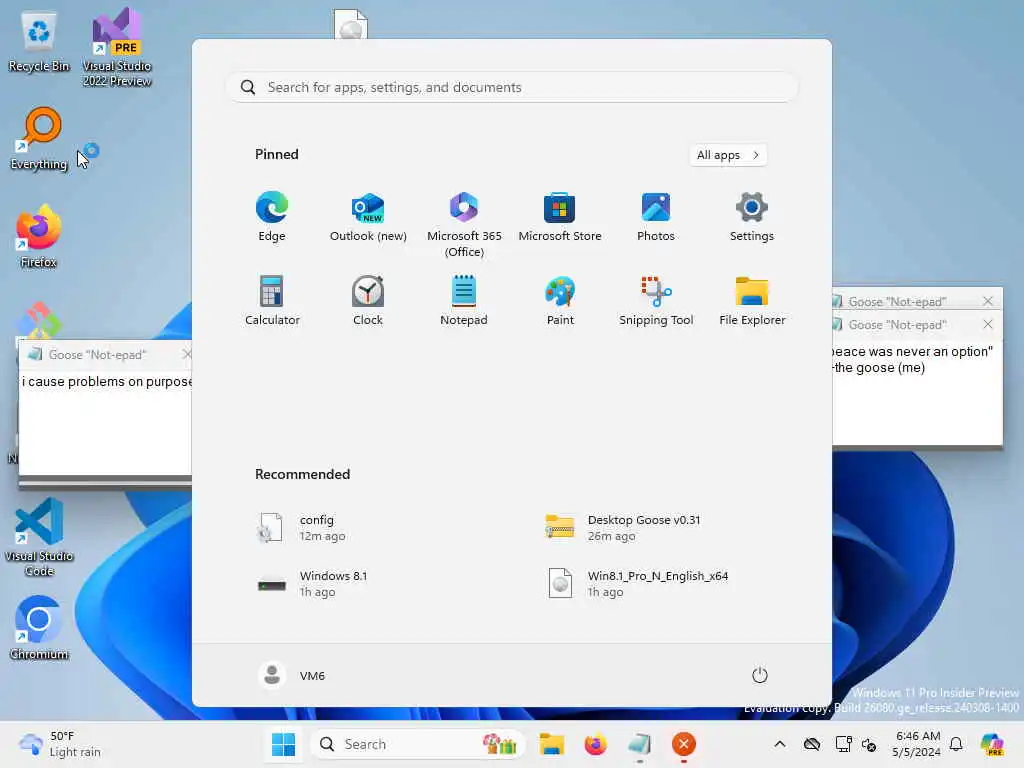Select the Chromium desktop shortcut
The height and width of the screenshot is (768, 1024).
click(39, 628)
